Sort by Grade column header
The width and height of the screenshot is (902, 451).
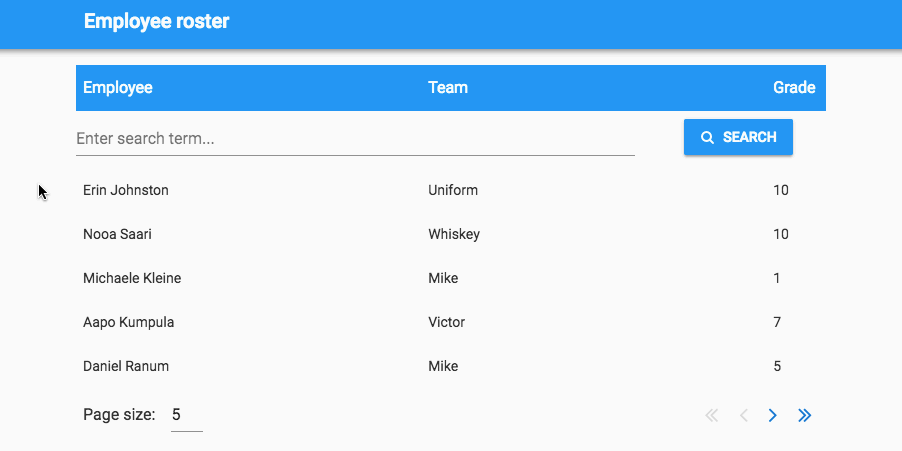pos(794,87)
